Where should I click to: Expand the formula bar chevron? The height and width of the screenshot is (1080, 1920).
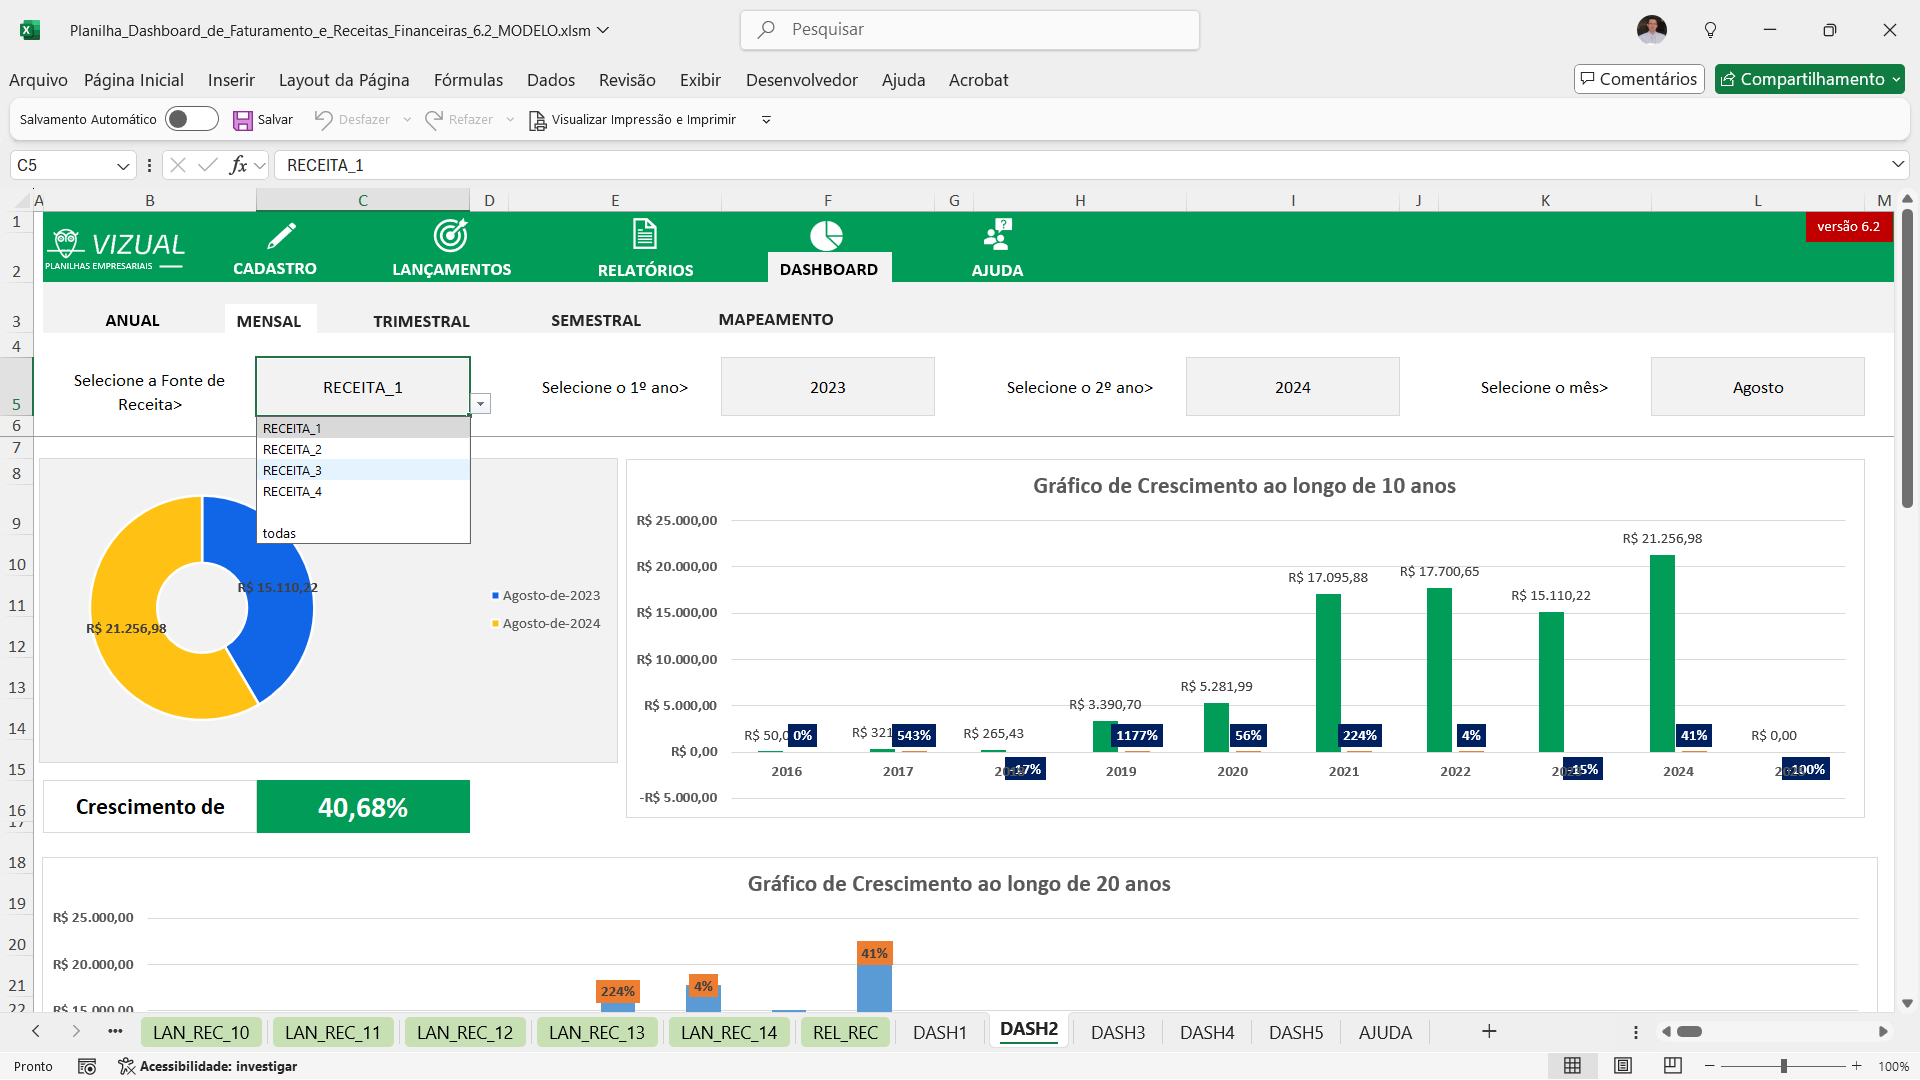pos(1897,165)
